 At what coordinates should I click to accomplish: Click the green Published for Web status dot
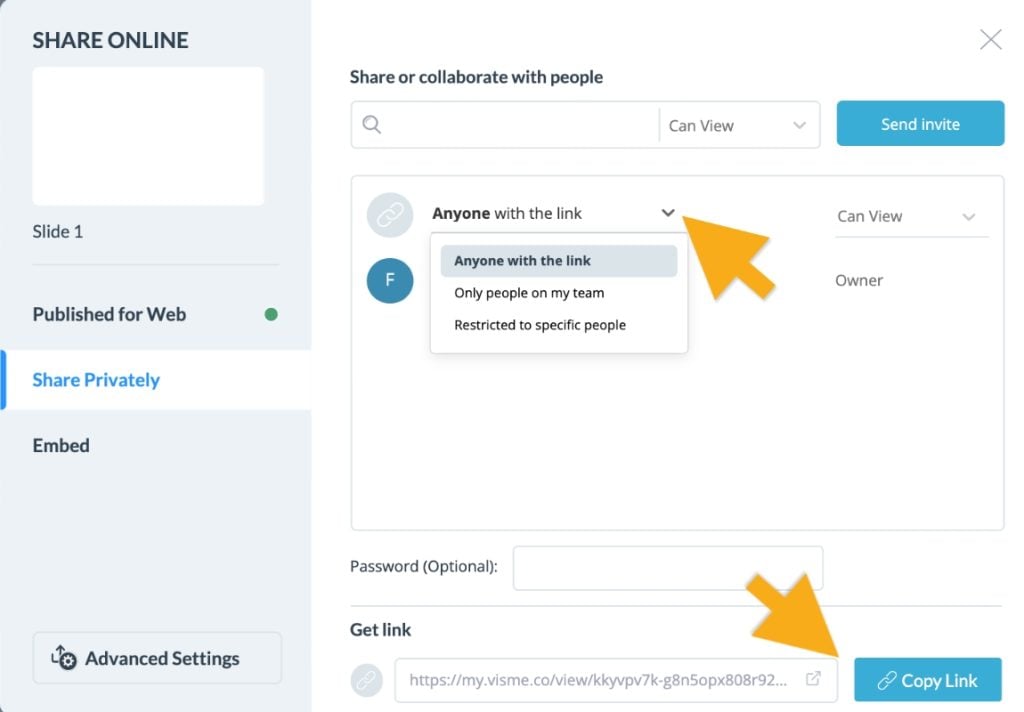point(271,313)
